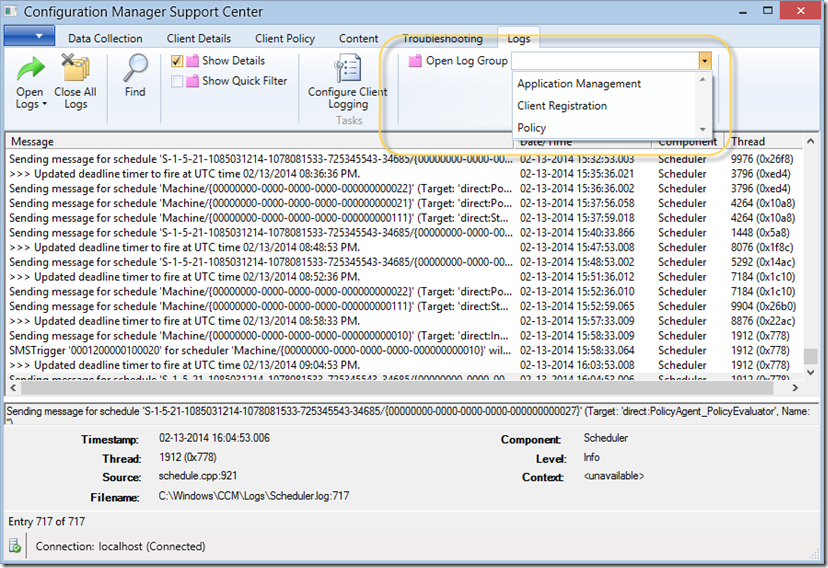Screen dimensions: 828x568
Task: Select the SMSTrigger '0001200000100020' log entry
Action: [x=404, y=351]
